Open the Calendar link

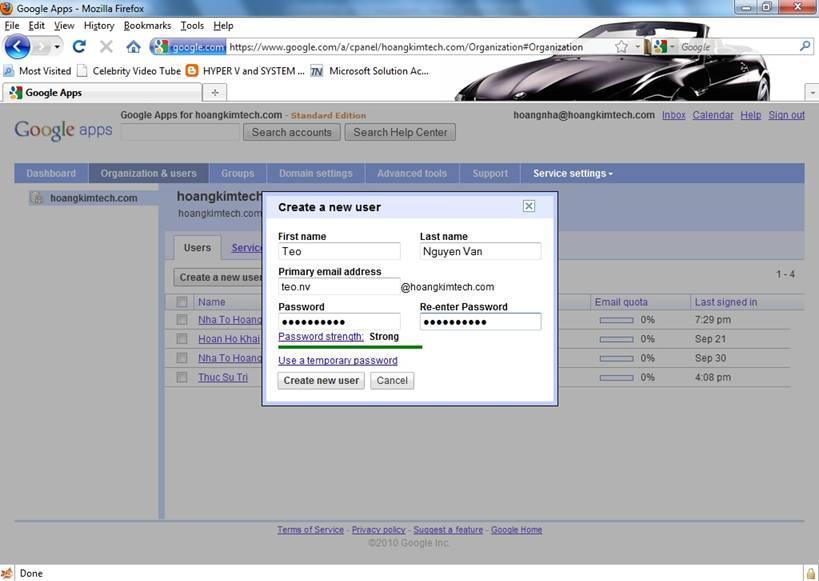tap(713, 115)
